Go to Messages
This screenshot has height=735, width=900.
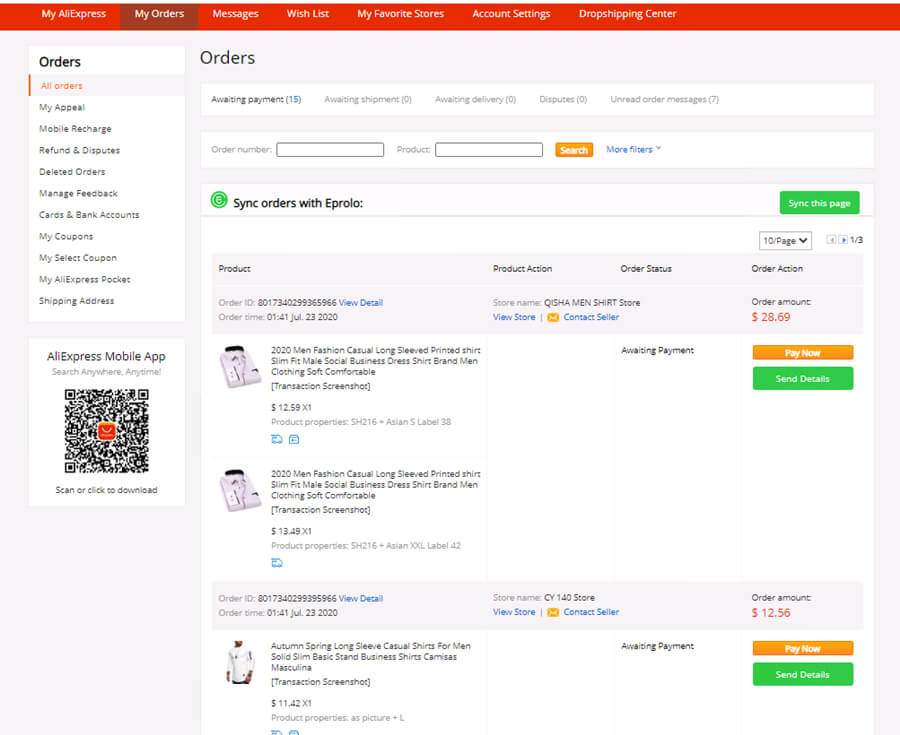click(x=235, y=14)
